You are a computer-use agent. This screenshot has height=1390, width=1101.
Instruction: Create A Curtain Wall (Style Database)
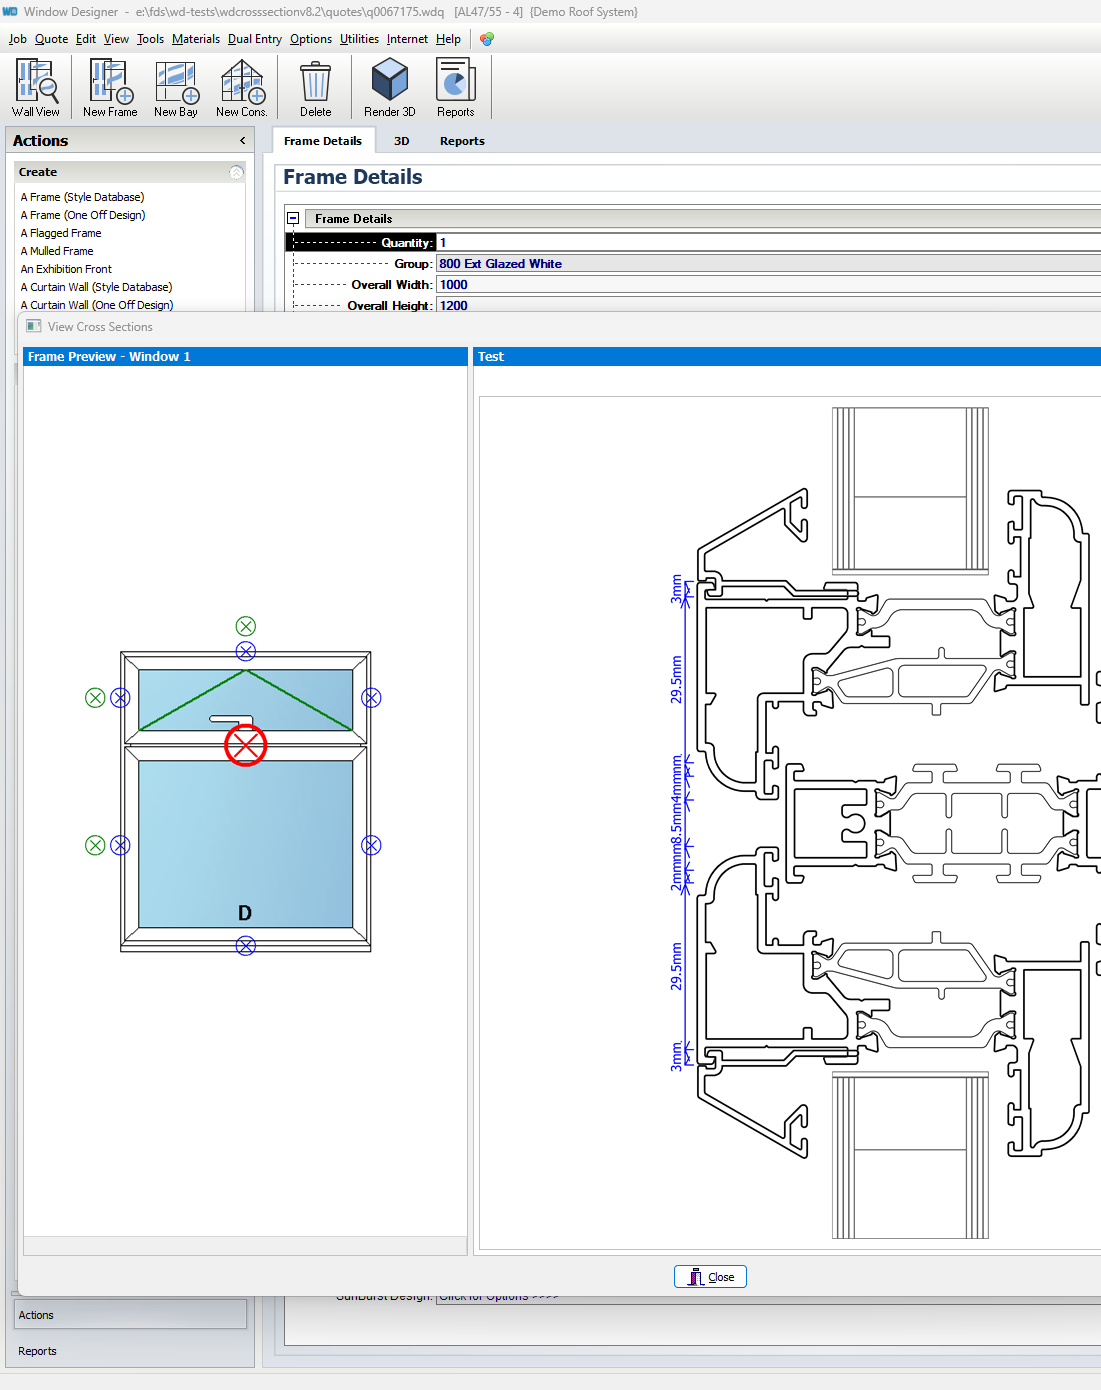(x=96, y=287)
